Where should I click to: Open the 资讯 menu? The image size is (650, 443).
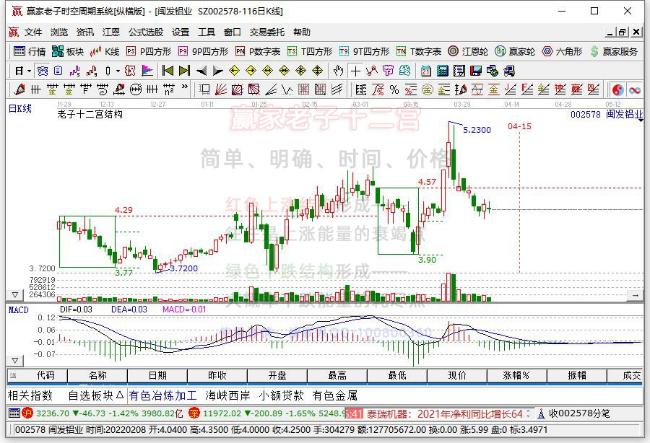click(85, 32)
